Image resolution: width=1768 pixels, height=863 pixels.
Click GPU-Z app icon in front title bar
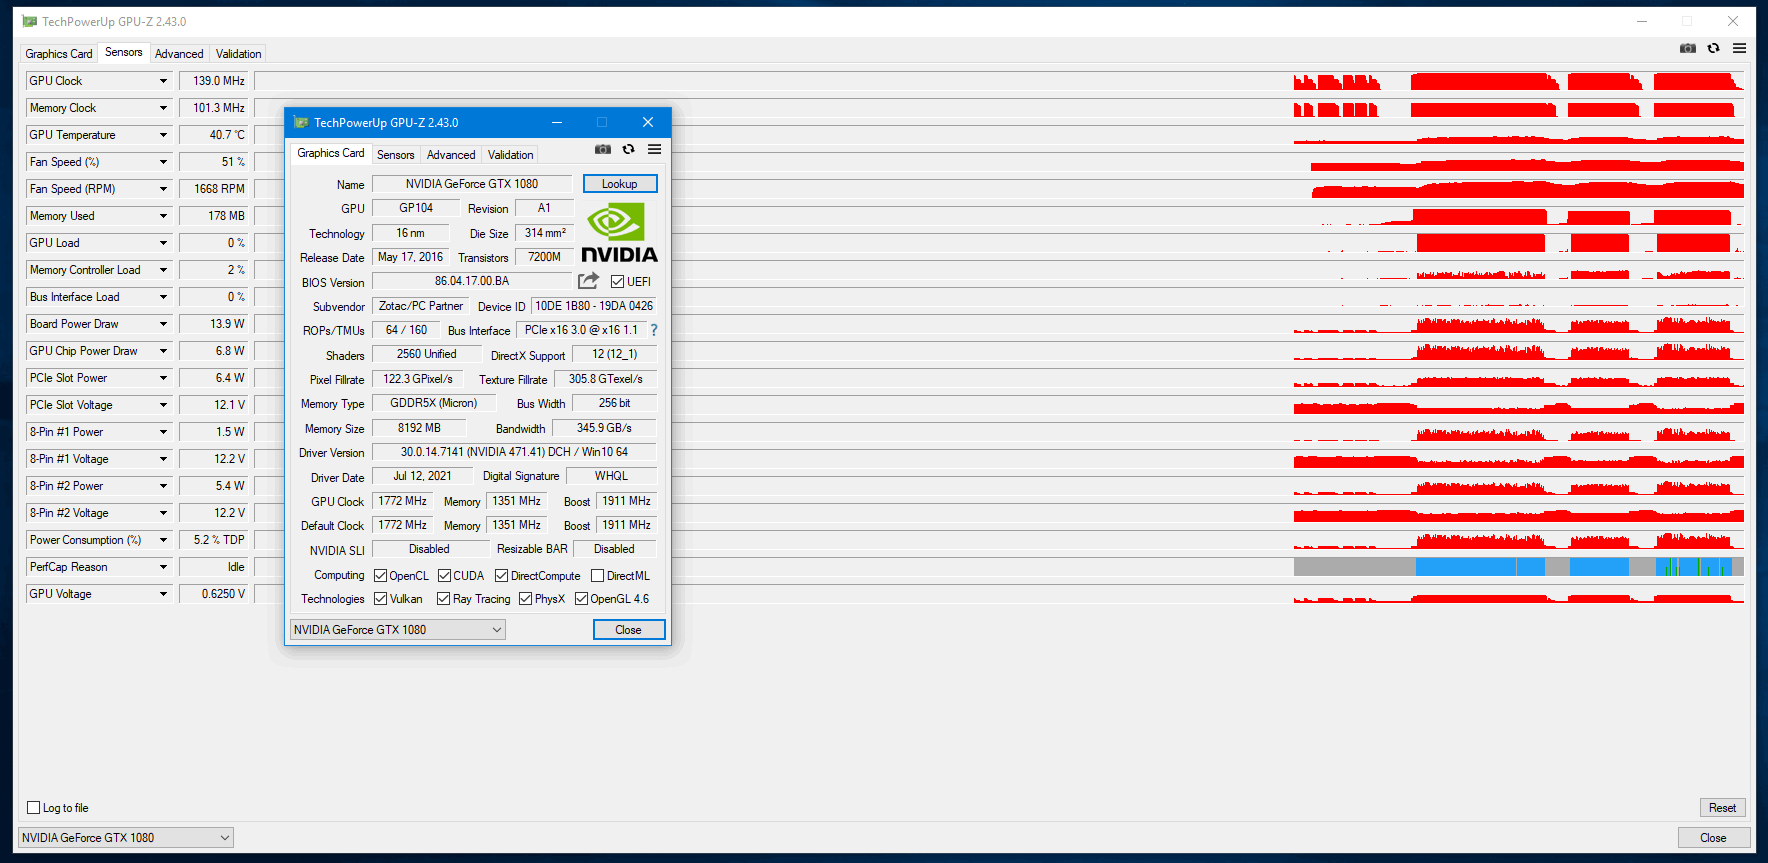point(301,122)
